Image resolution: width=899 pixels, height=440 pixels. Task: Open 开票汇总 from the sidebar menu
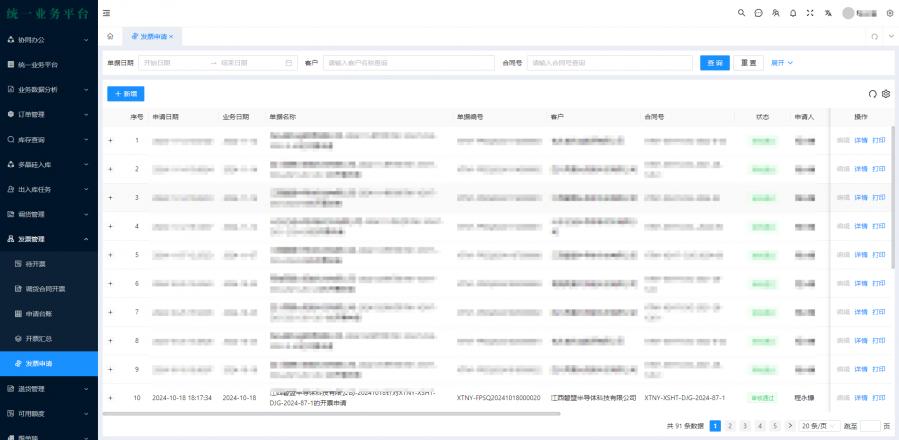[40, 338]
